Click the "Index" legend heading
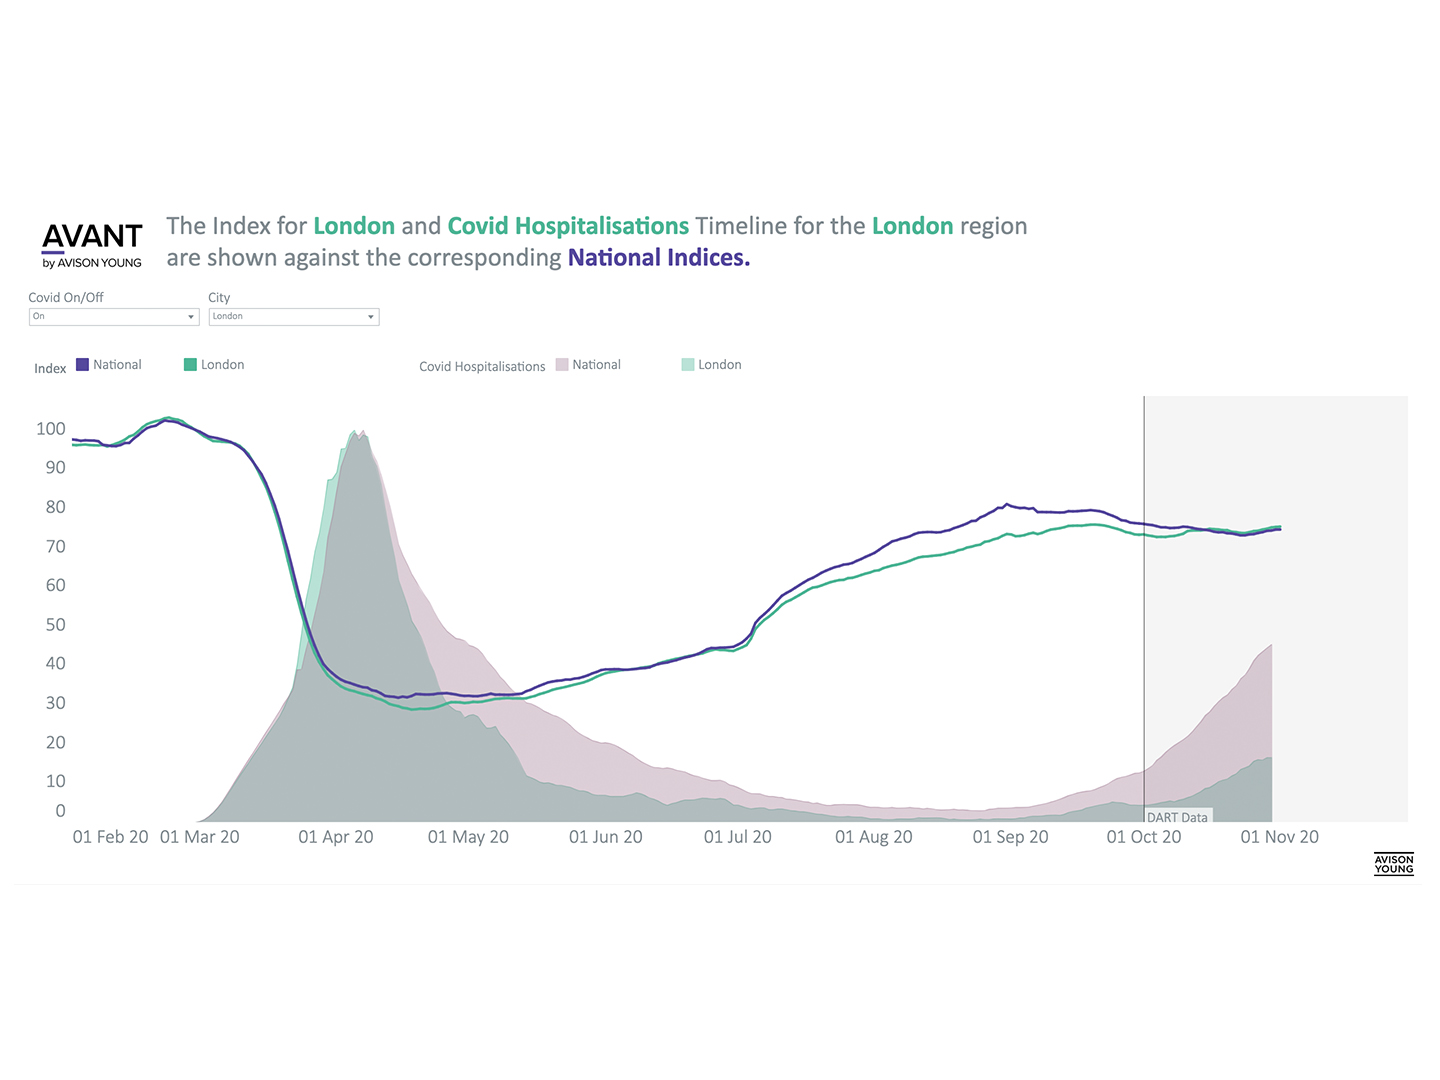The width and height of the screenshot is (1440, 1080). 50,369
